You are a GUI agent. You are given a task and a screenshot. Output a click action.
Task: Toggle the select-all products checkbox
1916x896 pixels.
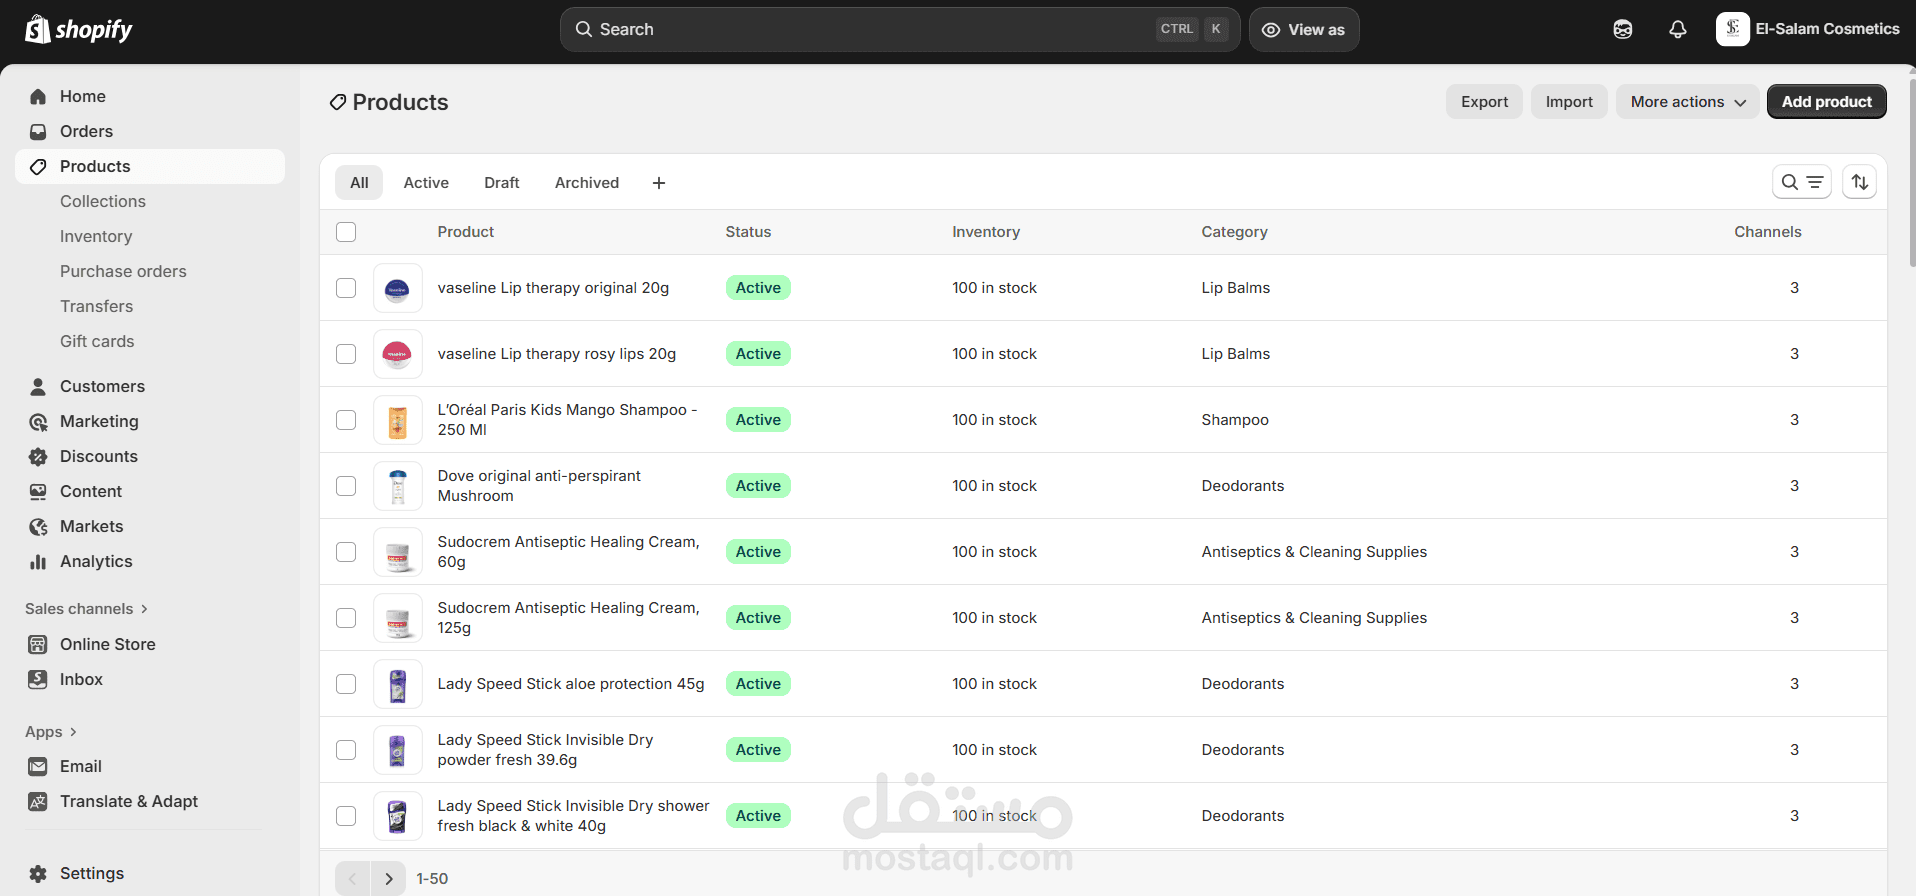tap(346, 232)
